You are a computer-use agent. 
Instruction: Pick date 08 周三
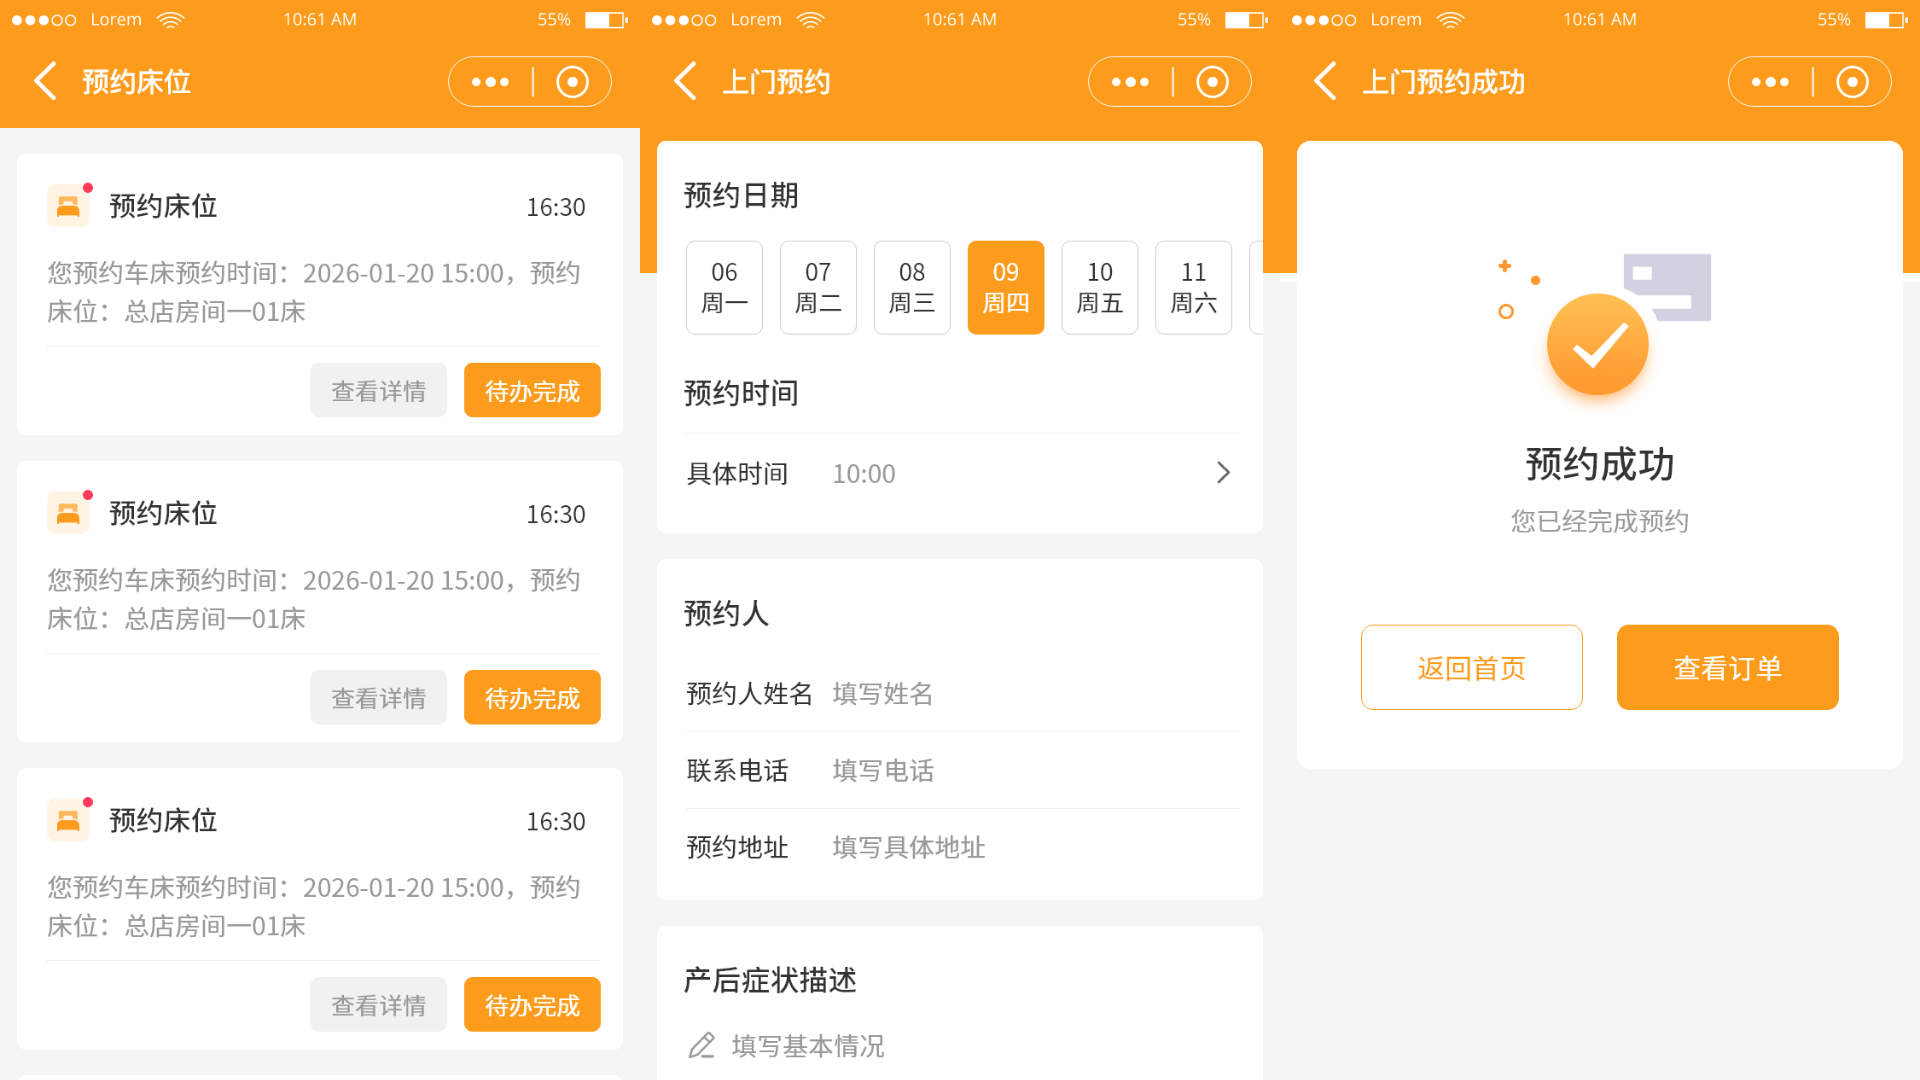(x=911, y=287)
